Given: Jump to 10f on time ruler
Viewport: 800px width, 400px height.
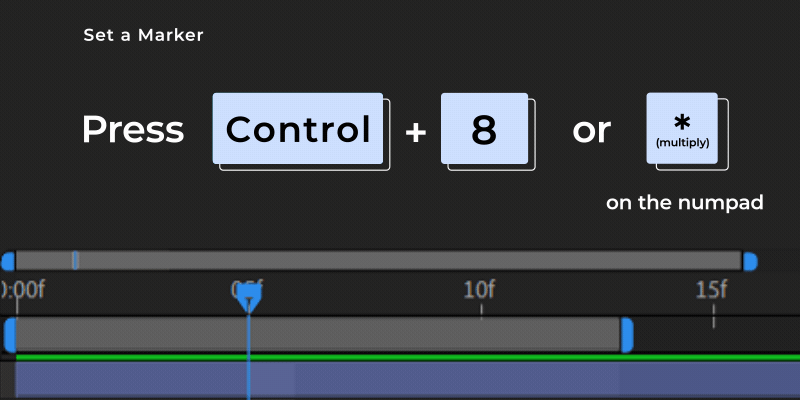Looking at the screenshot, I should tap(480, 290).
